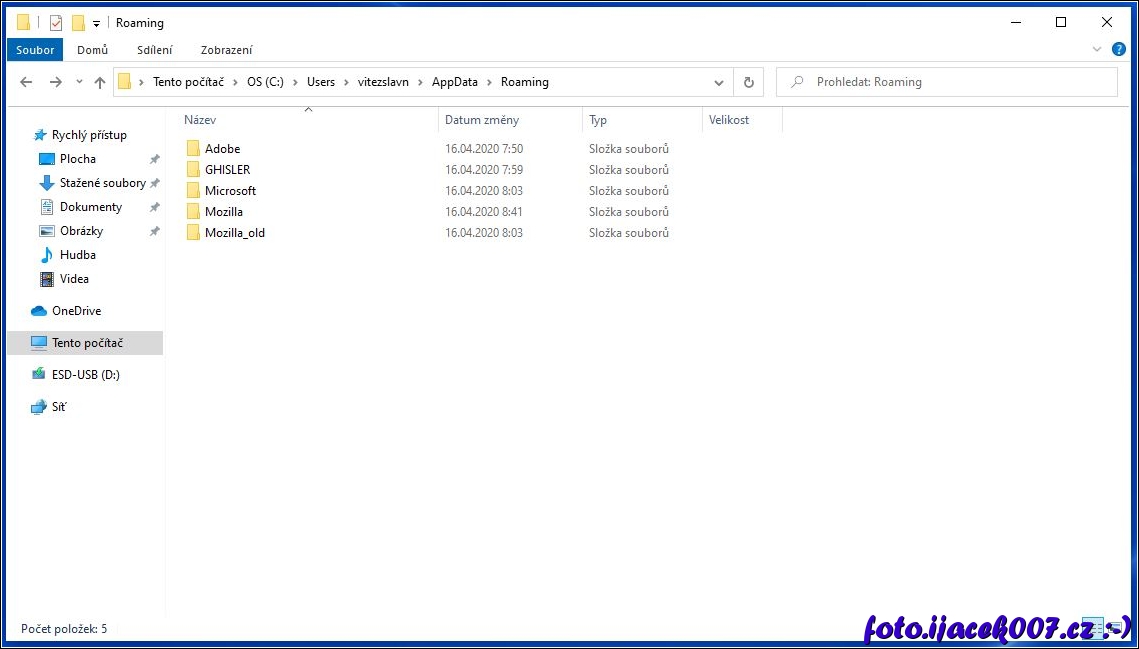Expand the ribbon chevron
Image resolution: width=1139 pixels, height=649 pixels.
pyautogui.click(x=1097, y=49)
